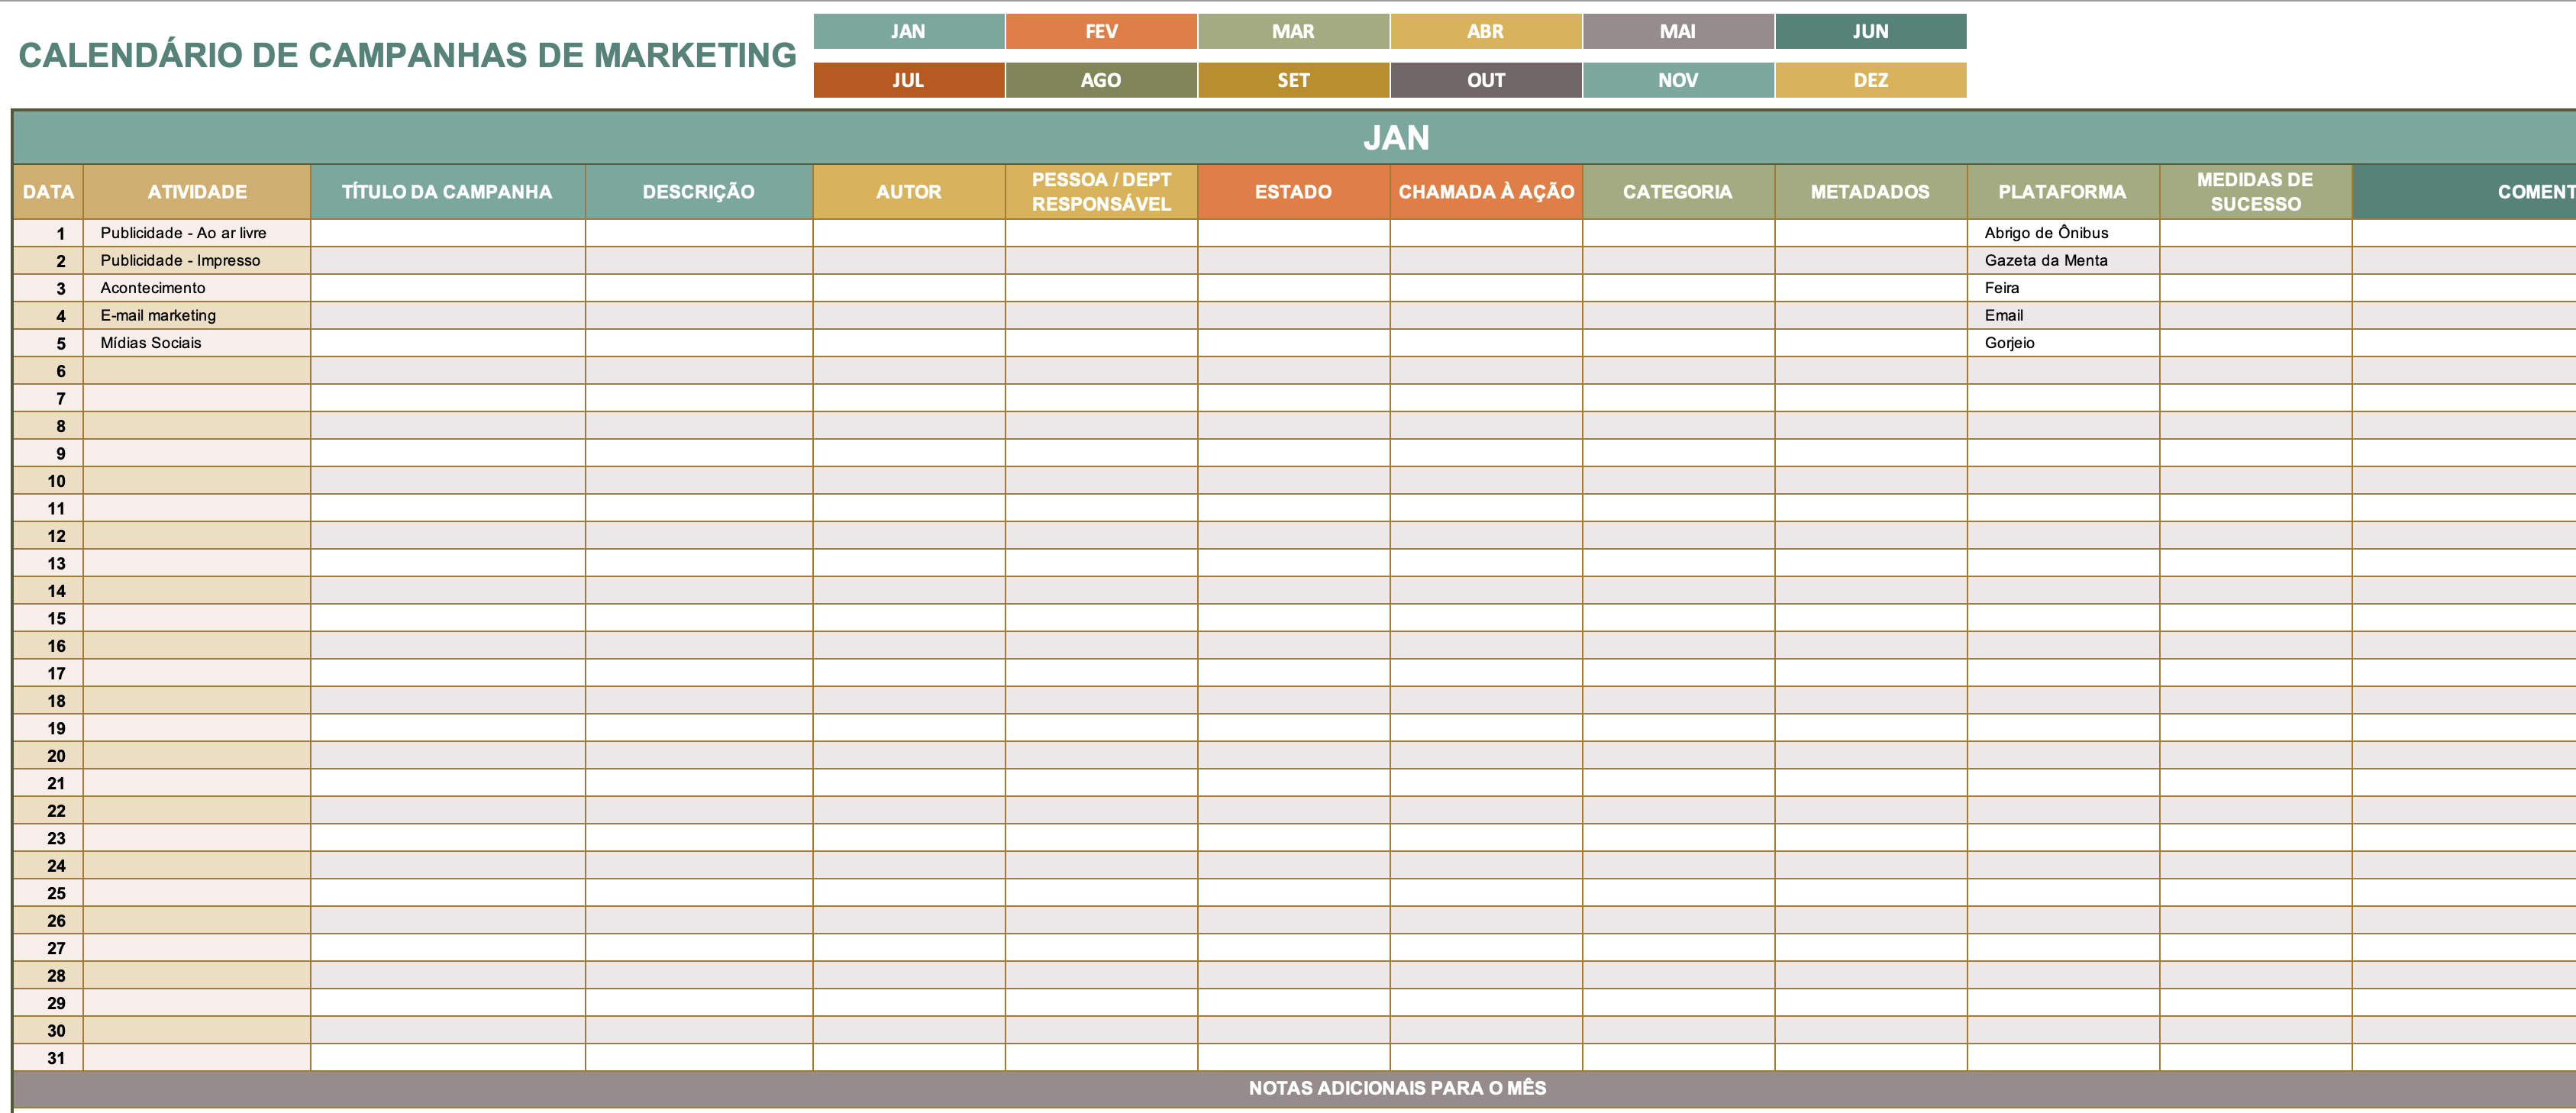Click the 'Email' platform cell

coord(2063,315)
